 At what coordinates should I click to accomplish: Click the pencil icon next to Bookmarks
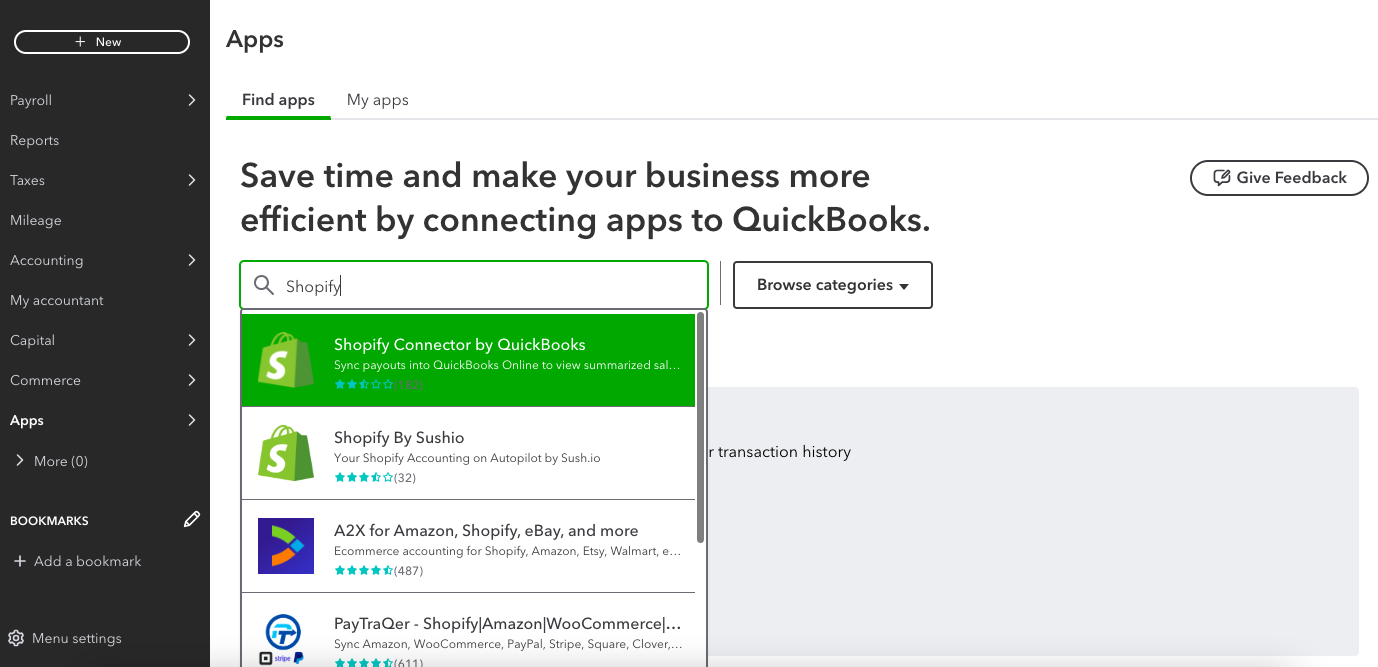pyautogui.click(x=192, y=520)
